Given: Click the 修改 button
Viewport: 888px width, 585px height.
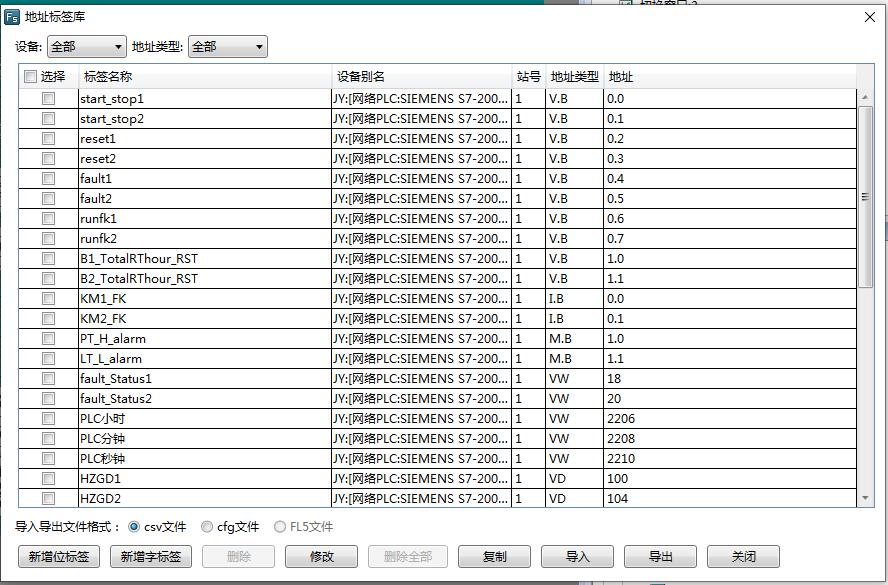Looking at the screenshot, I should pos(320,556).
